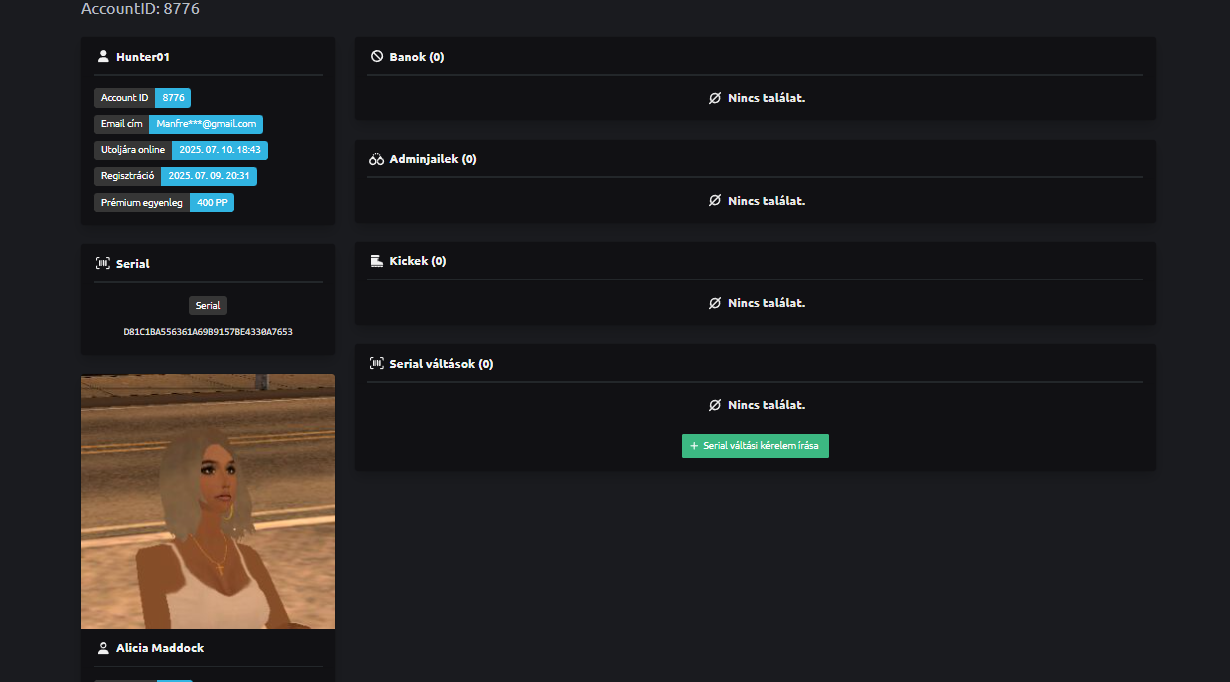Click the ban icon next to Banok
Image resolution: width=1230 pixels, height=682 pixels.
(377, 57)
